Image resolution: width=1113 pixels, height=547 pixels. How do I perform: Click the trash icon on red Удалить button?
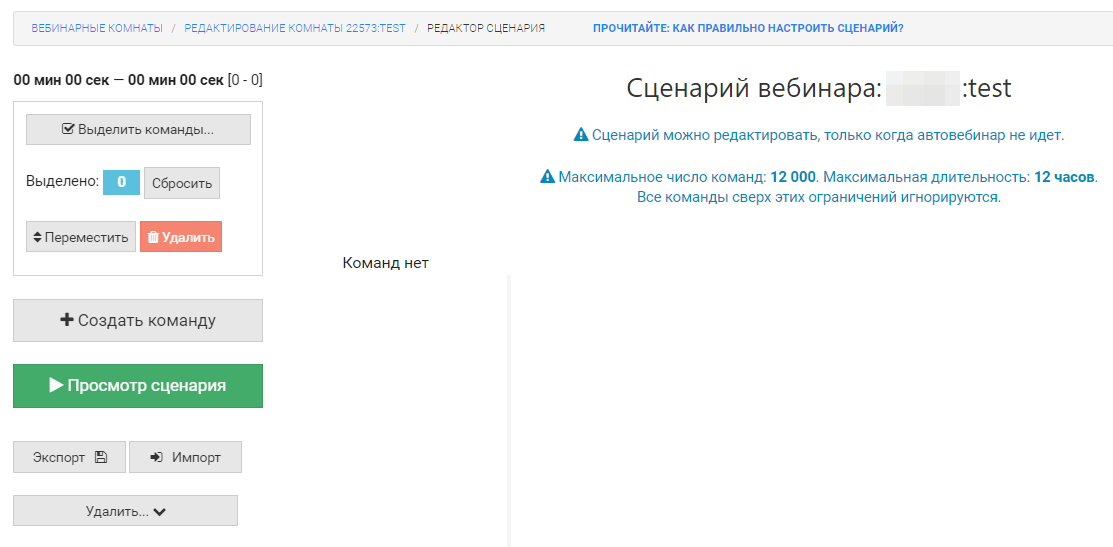point(153,238)
